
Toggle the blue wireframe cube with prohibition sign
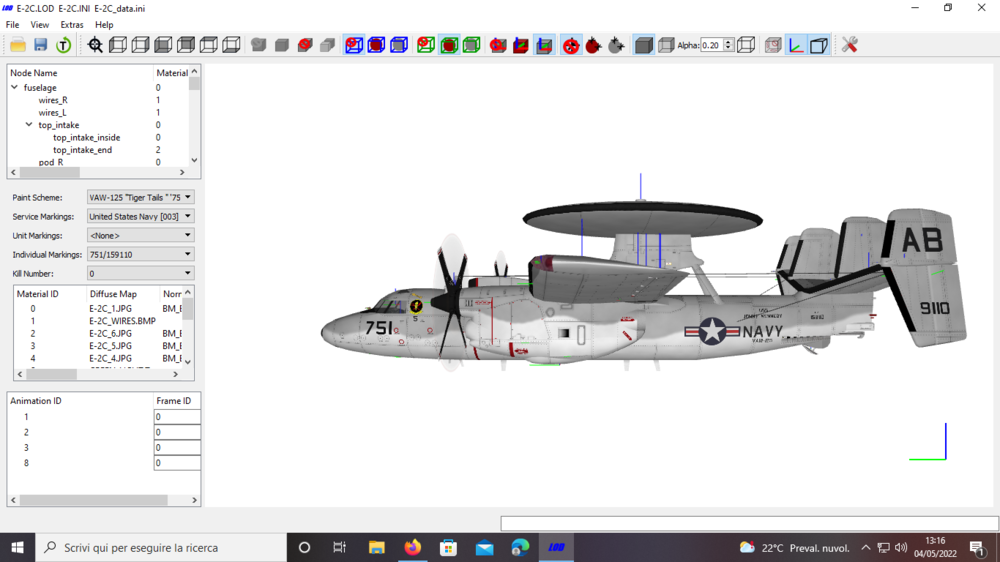coord(354,45)
